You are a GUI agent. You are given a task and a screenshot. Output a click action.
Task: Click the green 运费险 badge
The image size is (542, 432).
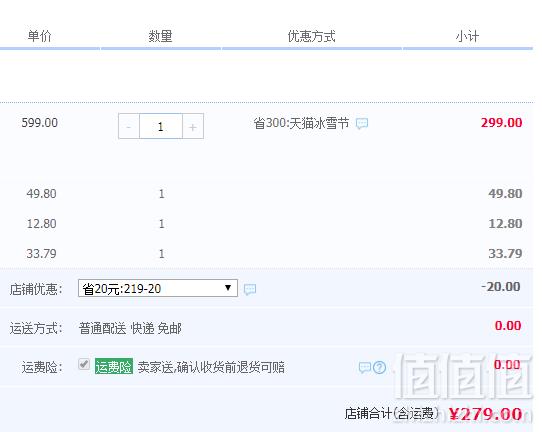114,367
